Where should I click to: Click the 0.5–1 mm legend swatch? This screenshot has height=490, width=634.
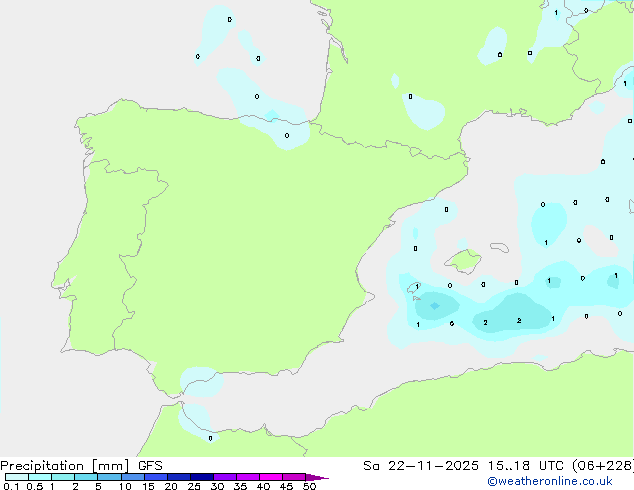(x=40, y=477)
